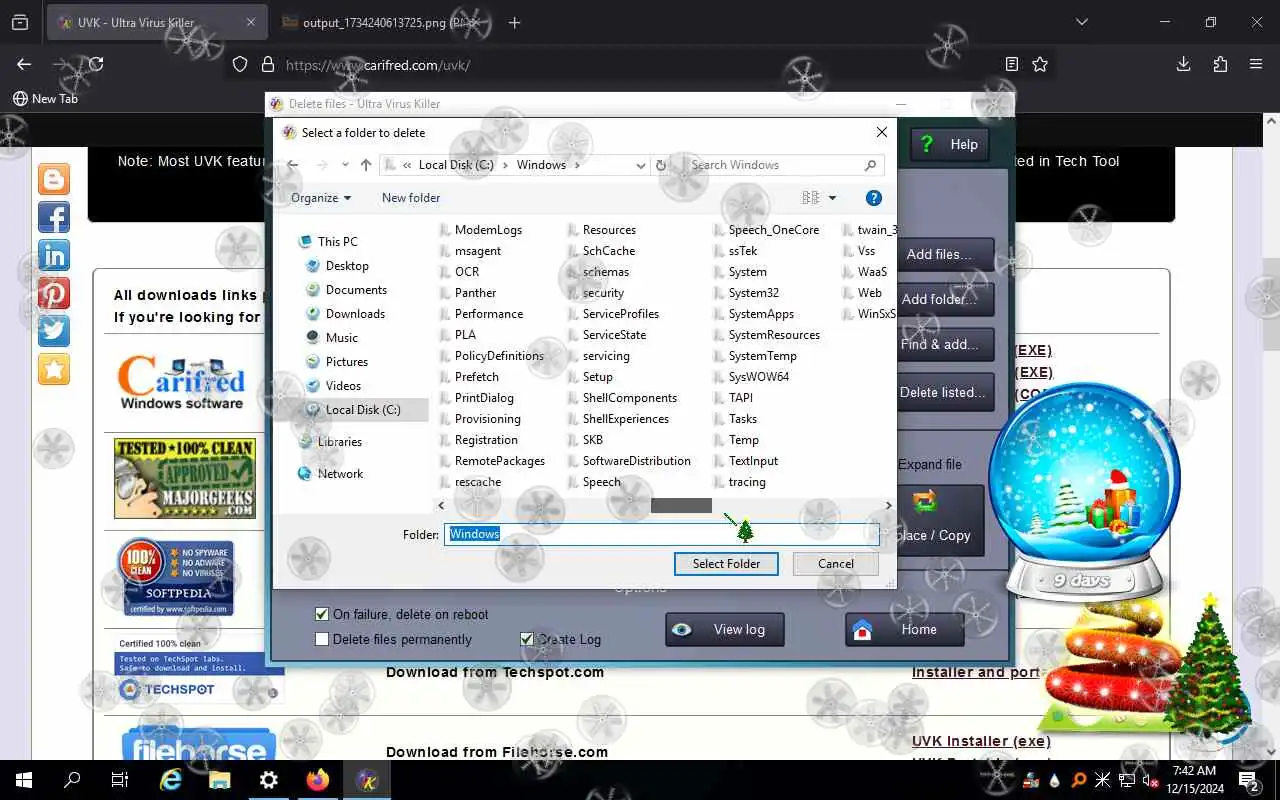Click the Help button in UVK window
The image size is (1280, 800).
tap(950, 144)
